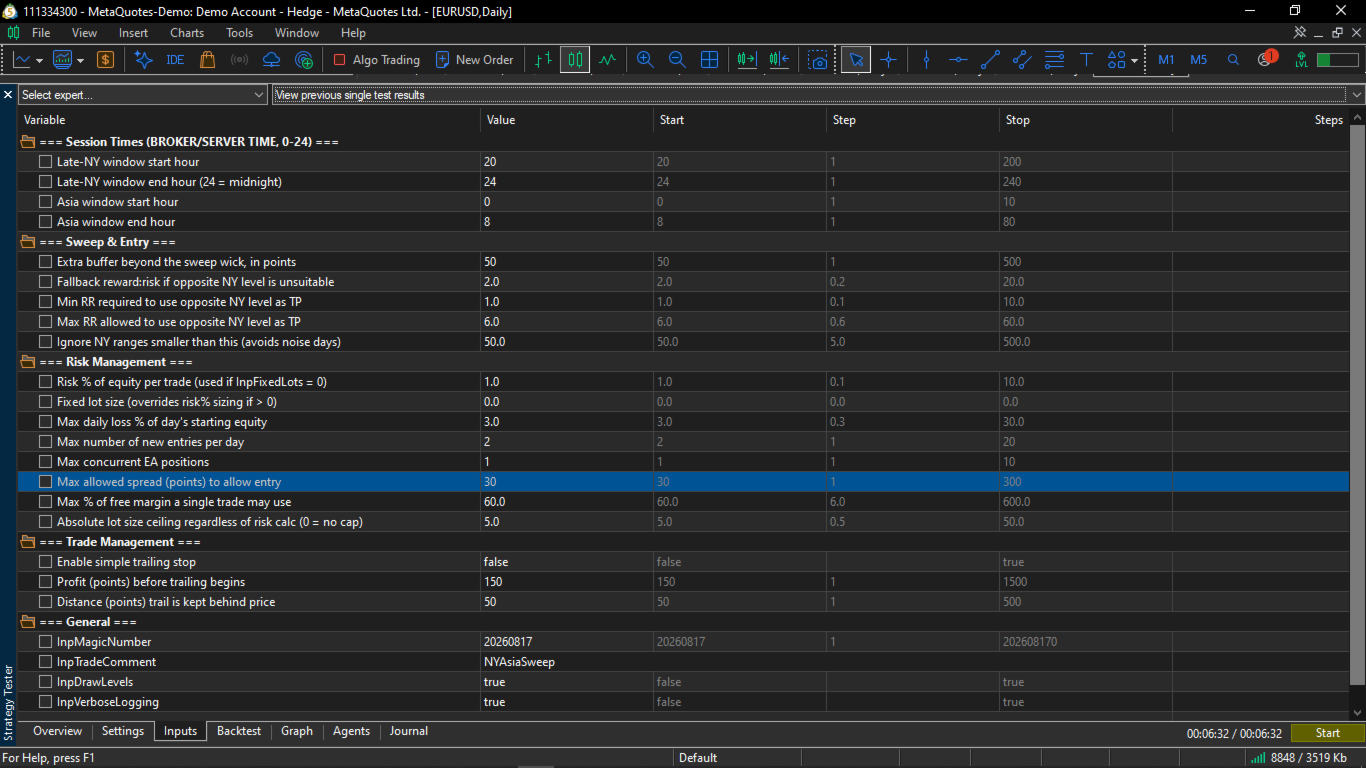The width and height of the screenshot is (1366, 768).
Task: Draw a vertical line tool
Action: 926,60
